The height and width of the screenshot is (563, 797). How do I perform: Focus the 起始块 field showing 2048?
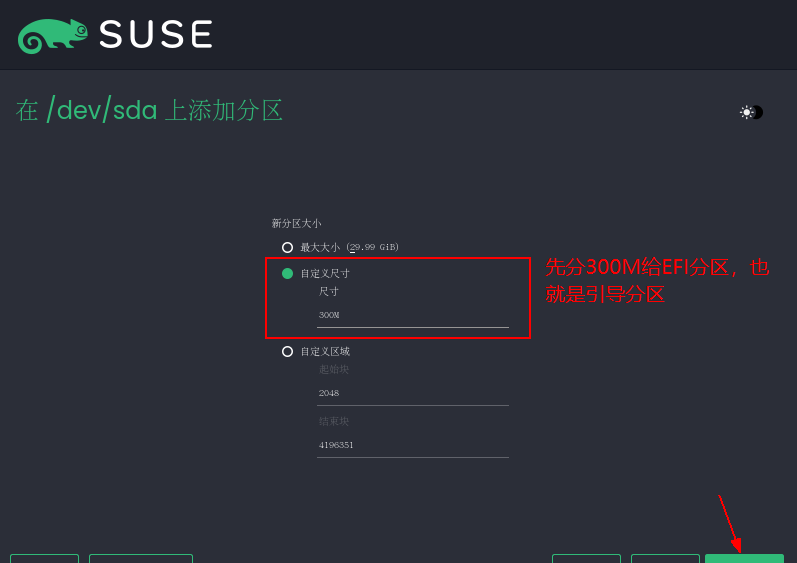[413, 394]
